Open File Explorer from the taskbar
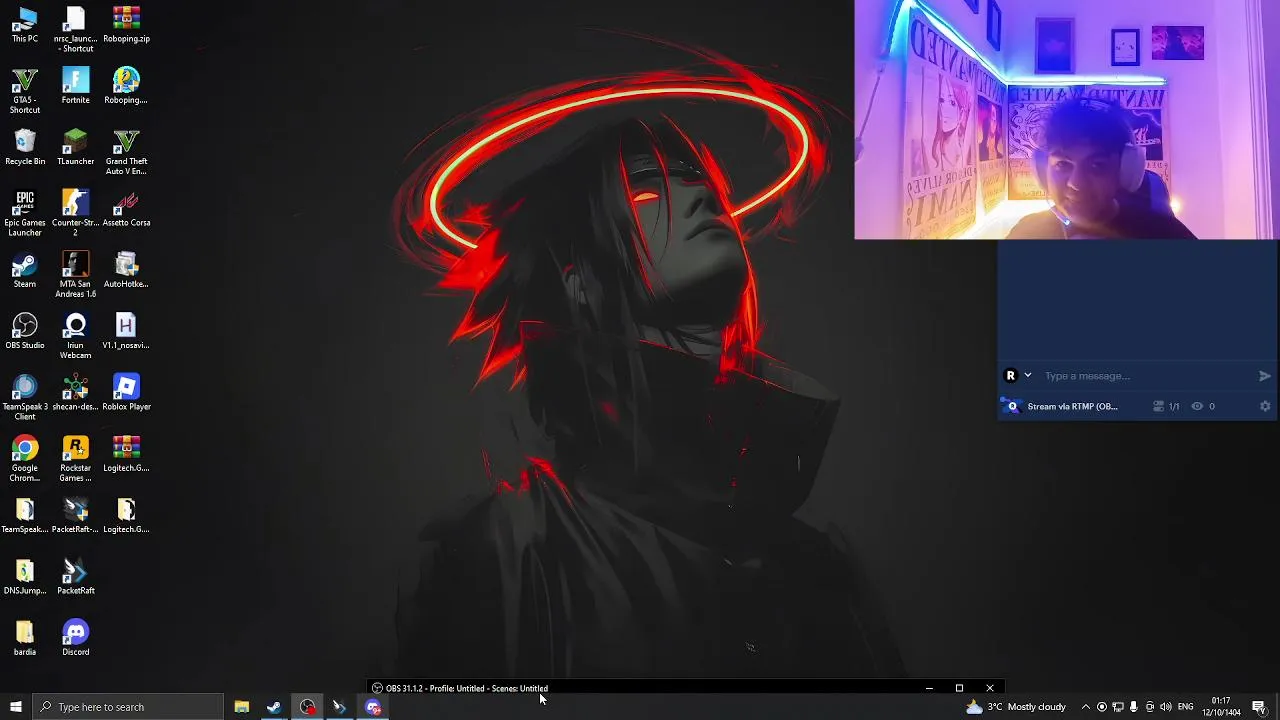 tap(241, 707)
